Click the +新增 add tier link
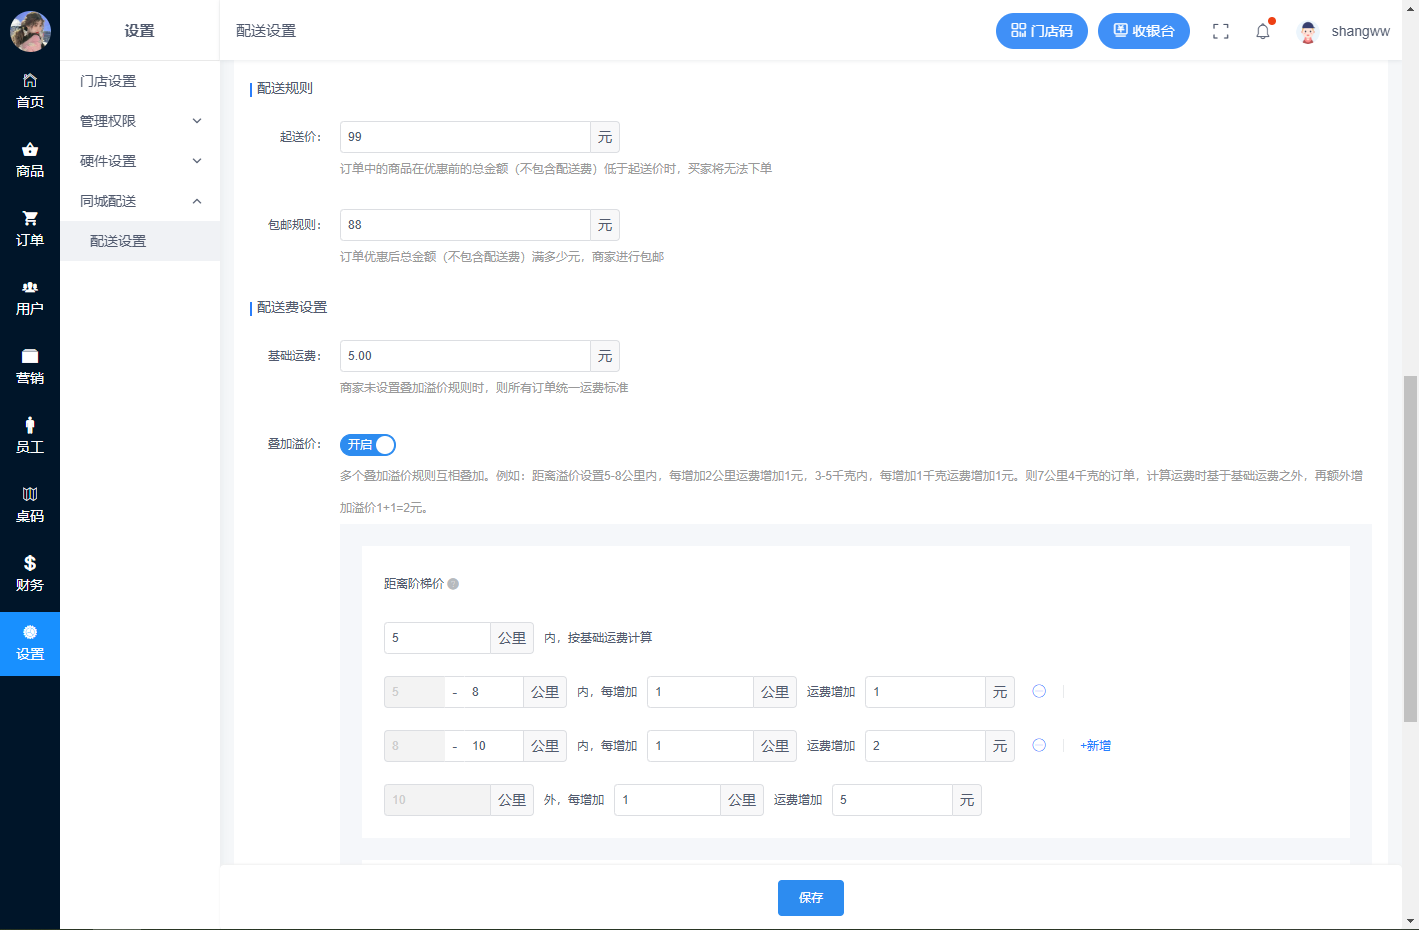 click(x=1095, y=746)
